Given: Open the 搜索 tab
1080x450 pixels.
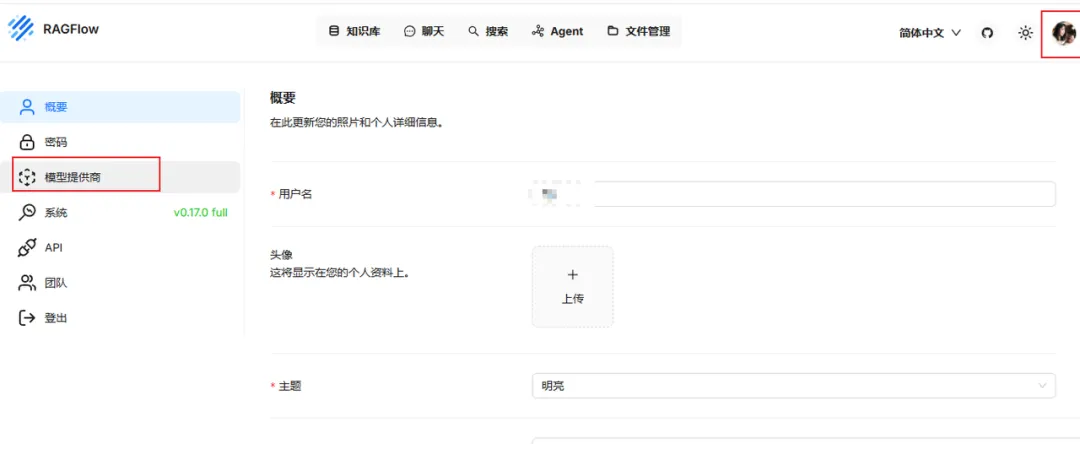Looking at the screenshot, I should pyautogui.click(x=488, y=31).
